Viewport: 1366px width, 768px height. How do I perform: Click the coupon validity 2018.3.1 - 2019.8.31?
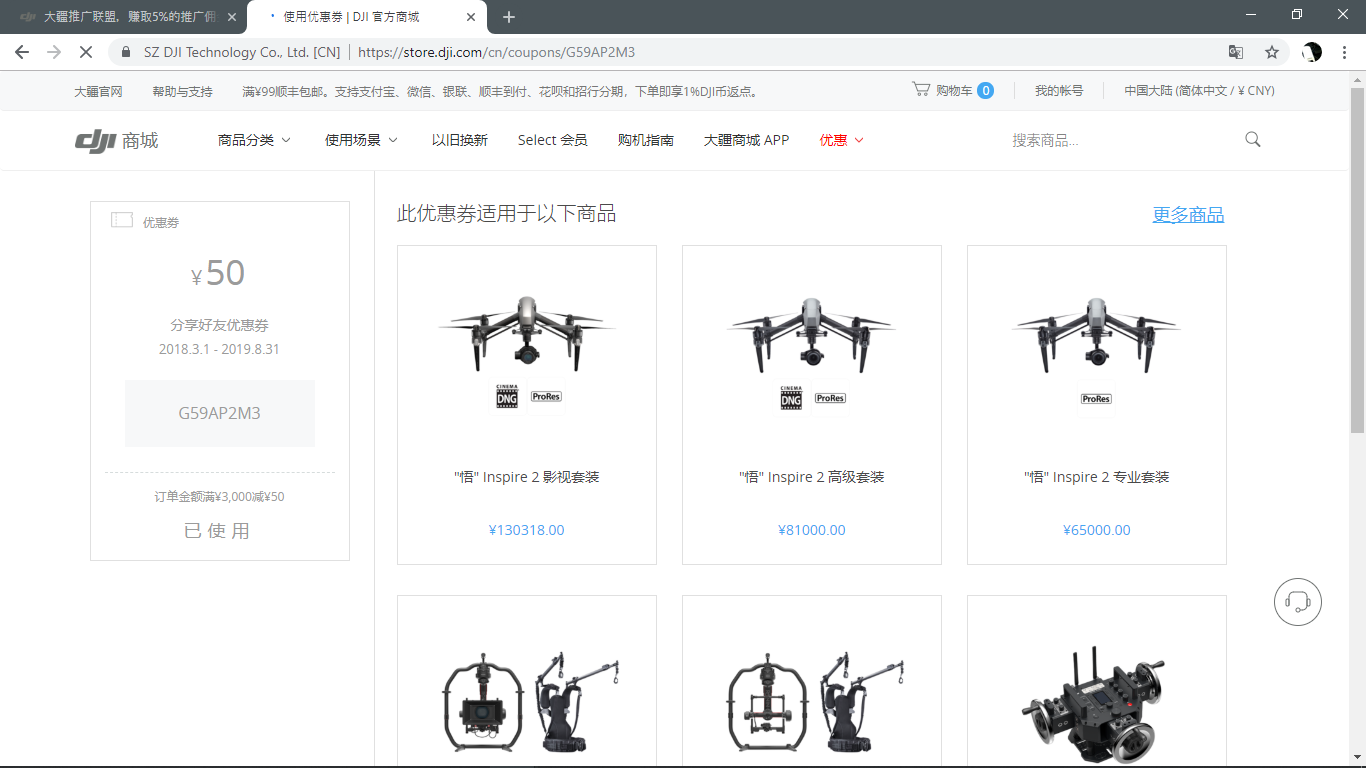[219, 350]
